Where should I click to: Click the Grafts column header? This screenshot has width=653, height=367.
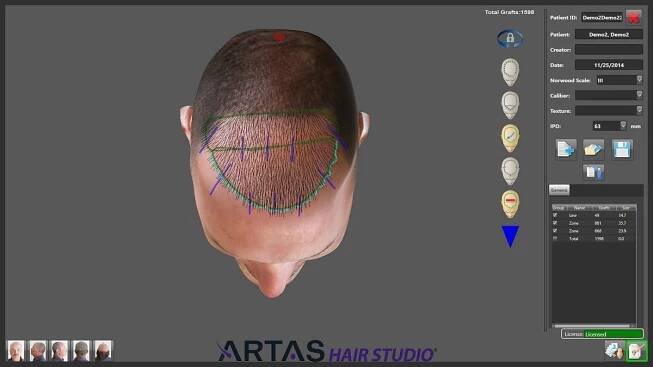pyautogui.click(x=603, y=207)
